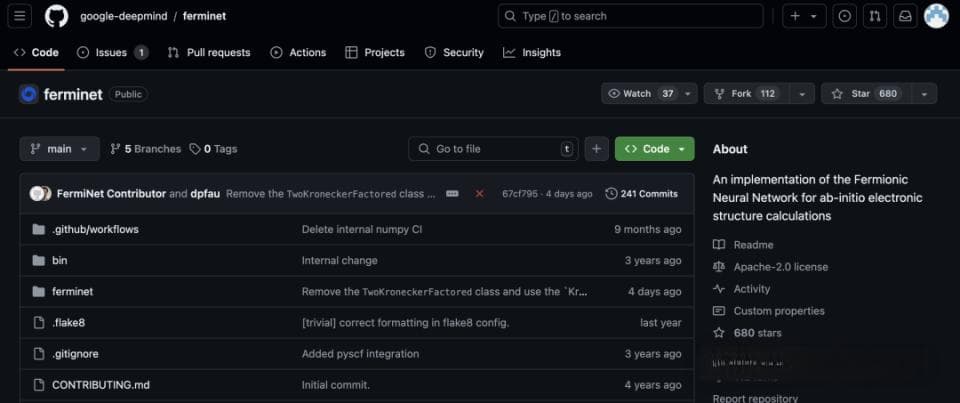Switch to the Actions tab
Viewport: 960px width, 403px height.
298,53
